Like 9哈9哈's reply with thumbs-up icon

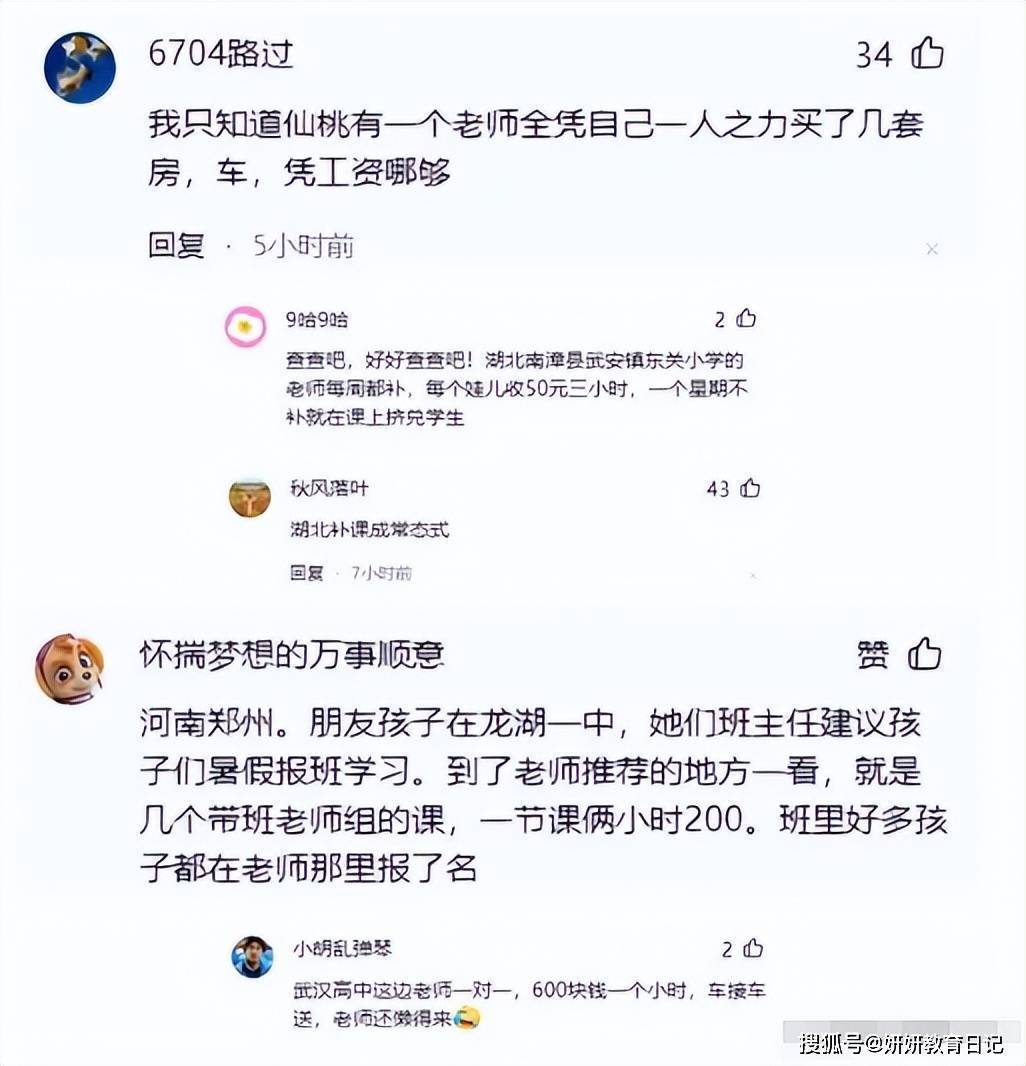pos(747,318)
